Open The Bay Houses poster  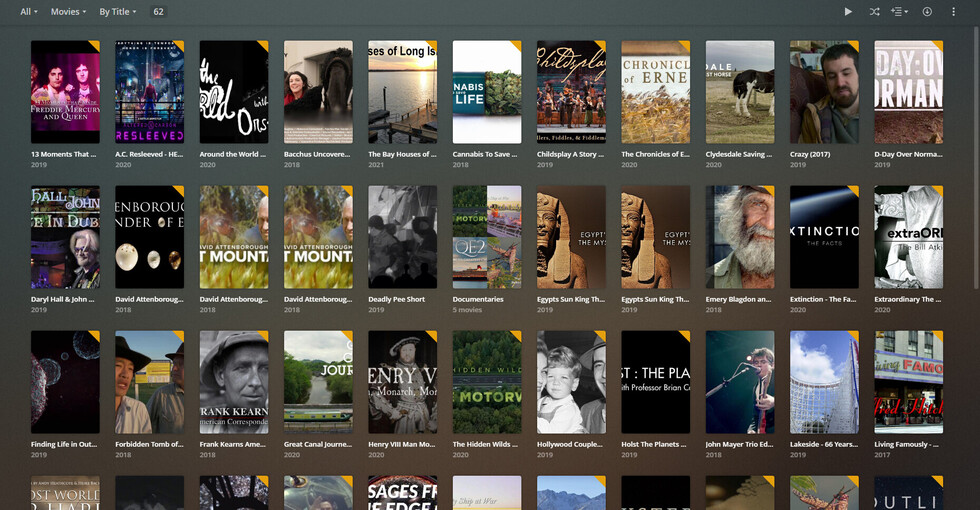pyautogui.click(x=402, y=92)
